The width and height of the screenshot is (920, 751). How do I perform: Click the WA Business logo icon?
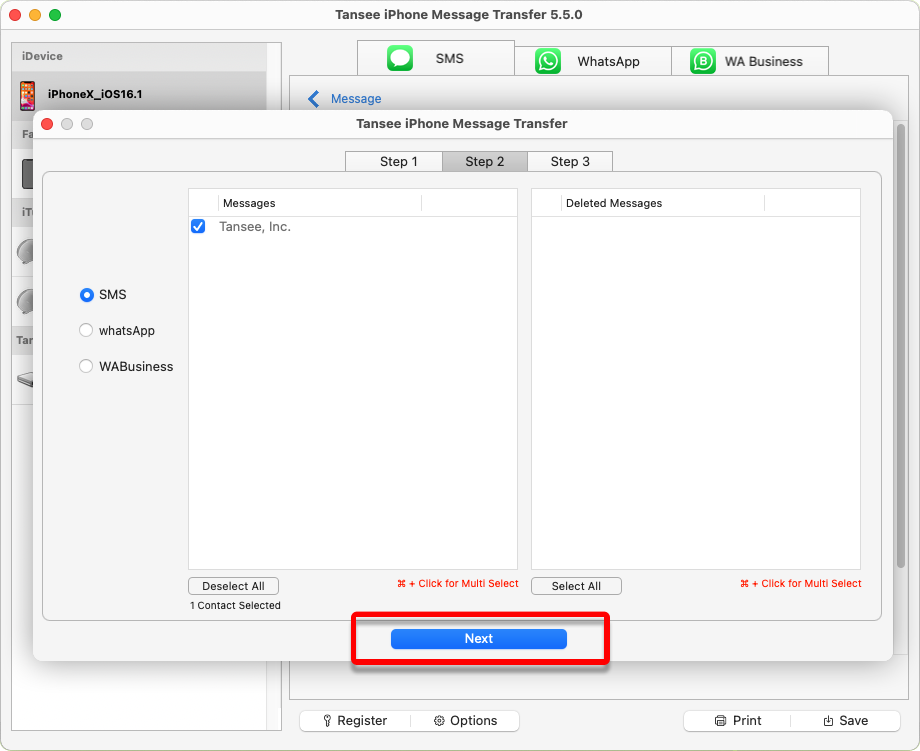(x=702, y=61)
